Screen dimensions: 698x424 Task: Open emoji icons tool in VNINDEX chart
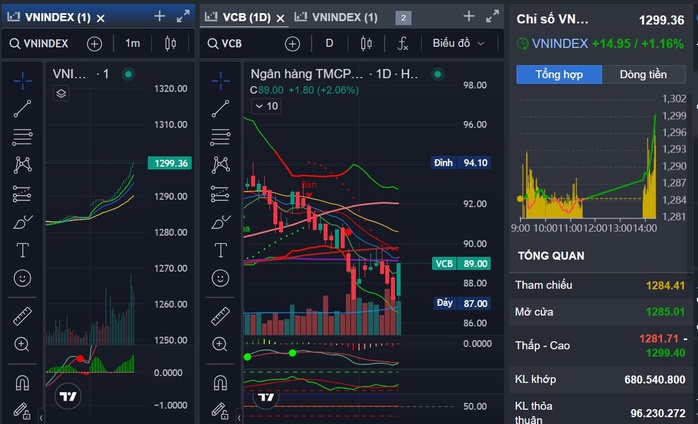22,278
